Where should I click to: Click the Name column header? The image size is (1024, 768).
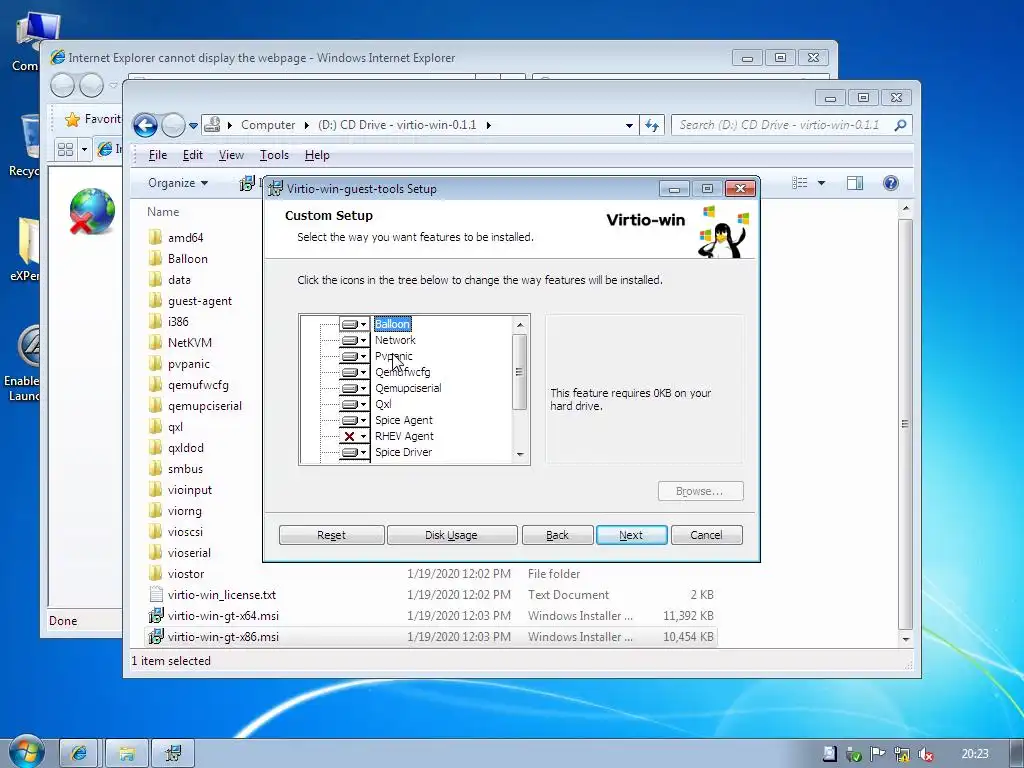coord(163,212)
